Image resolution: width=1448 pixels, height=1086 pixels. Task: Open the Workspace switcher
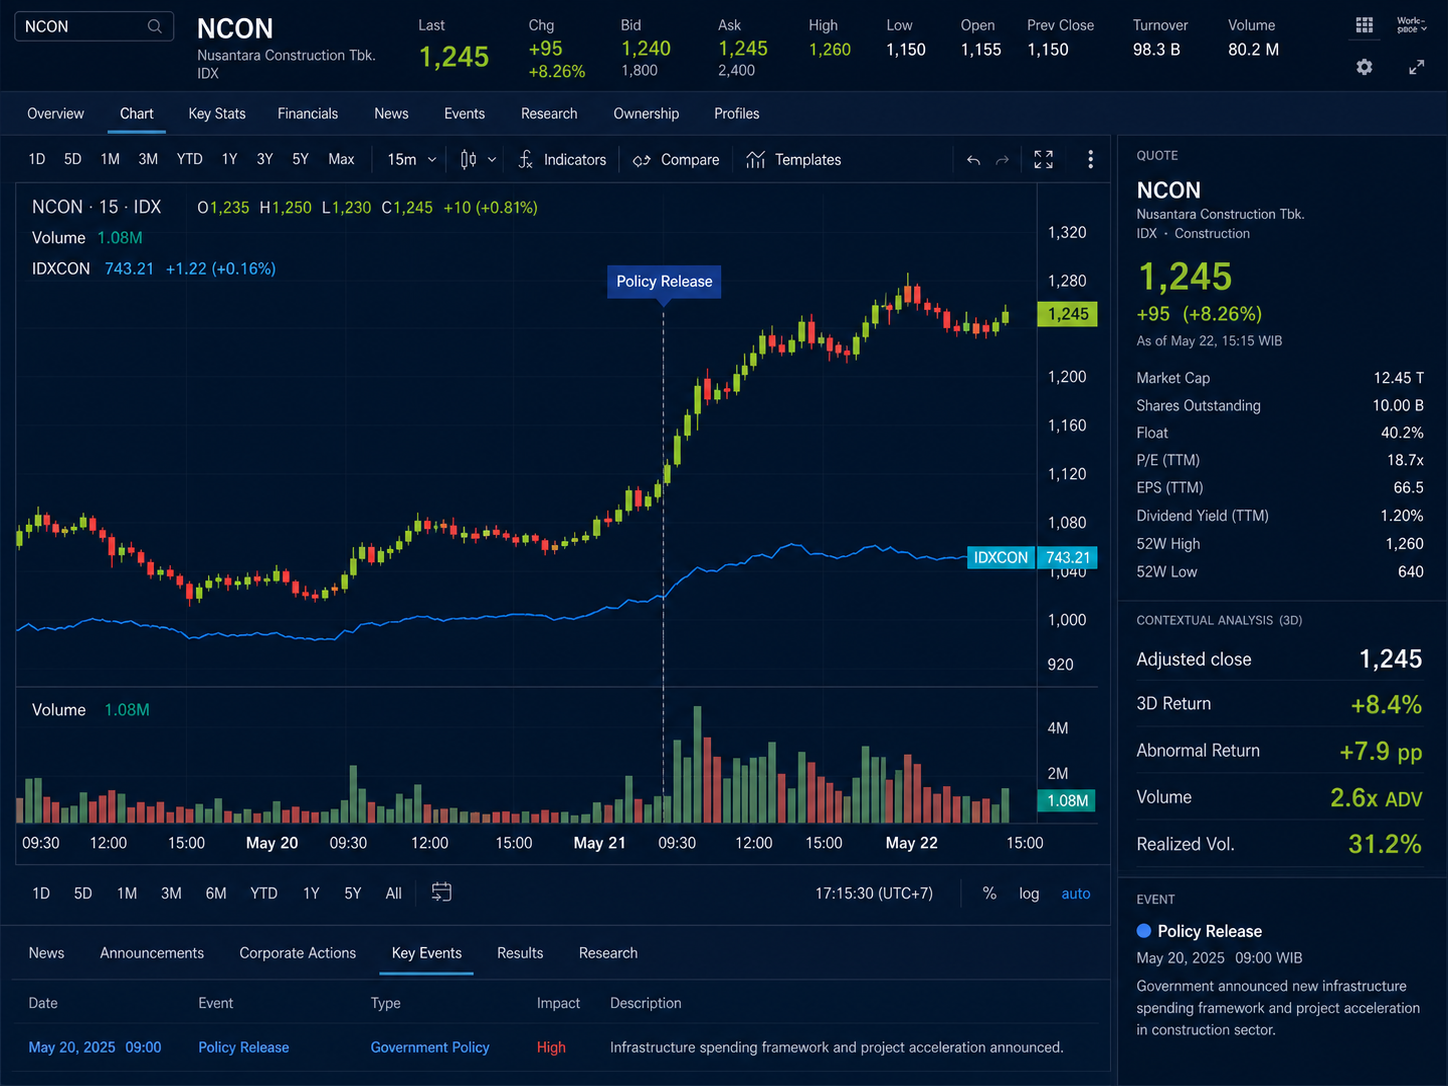click(x=1411, y=25)
